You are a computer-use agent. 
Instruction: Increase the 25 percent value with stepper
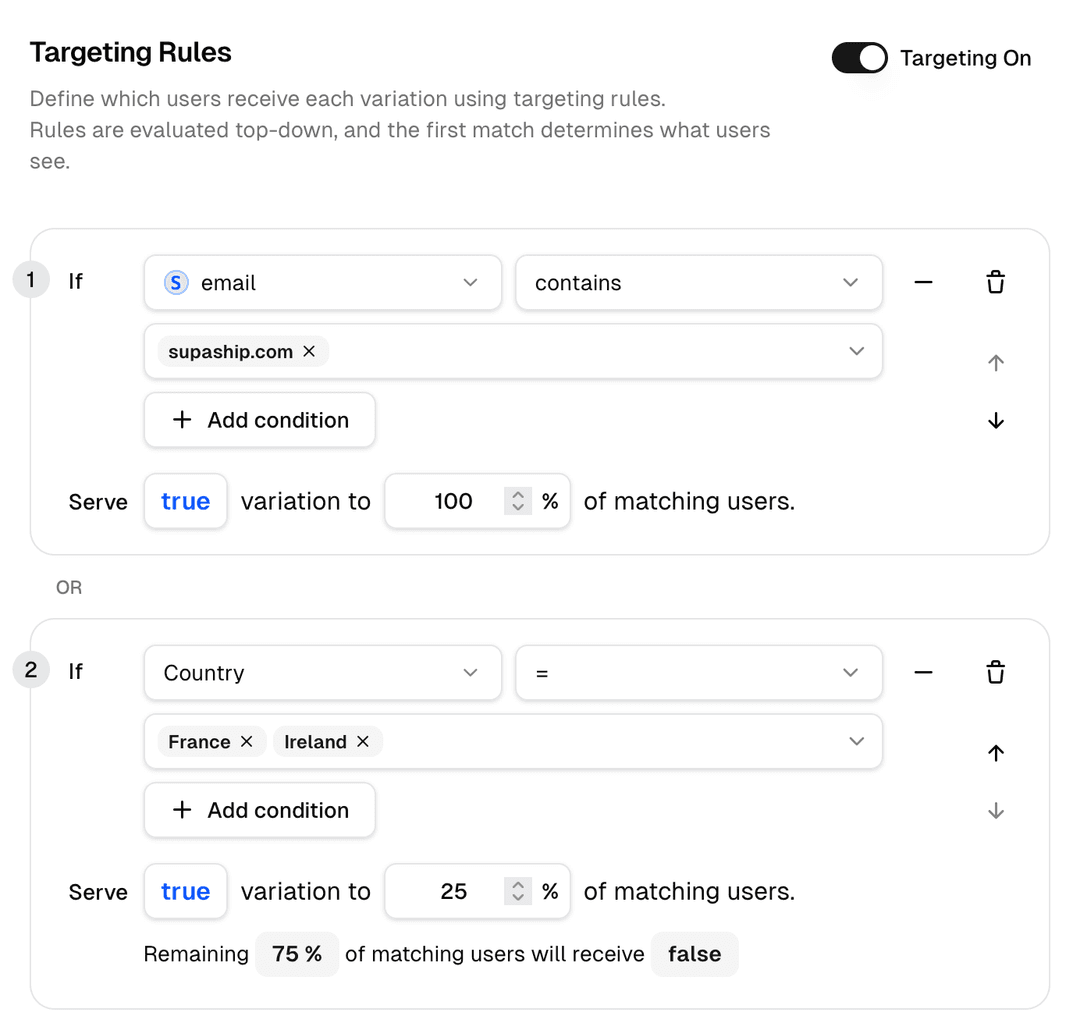pos(518,886)
